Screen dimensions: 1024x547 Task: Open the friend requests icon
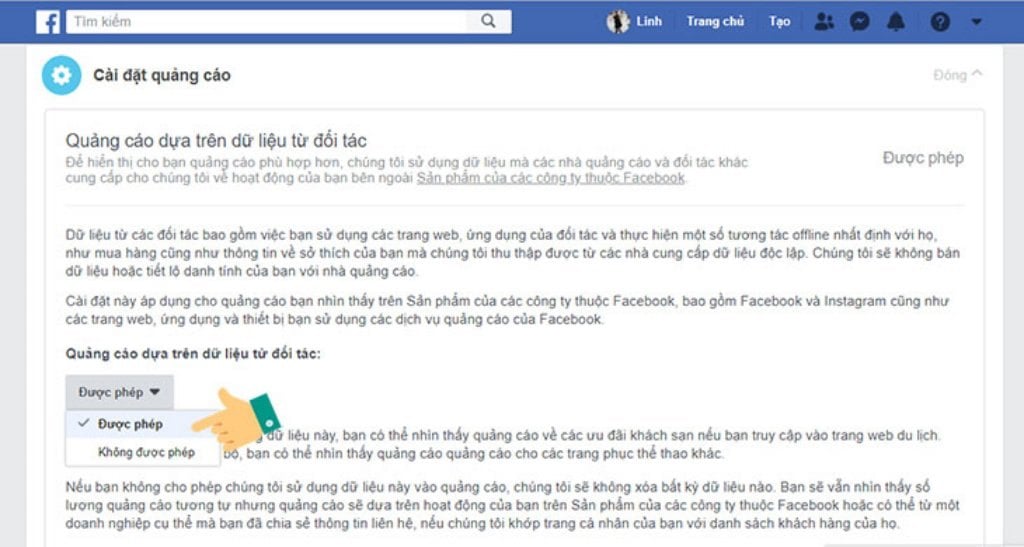pos(824,22)
